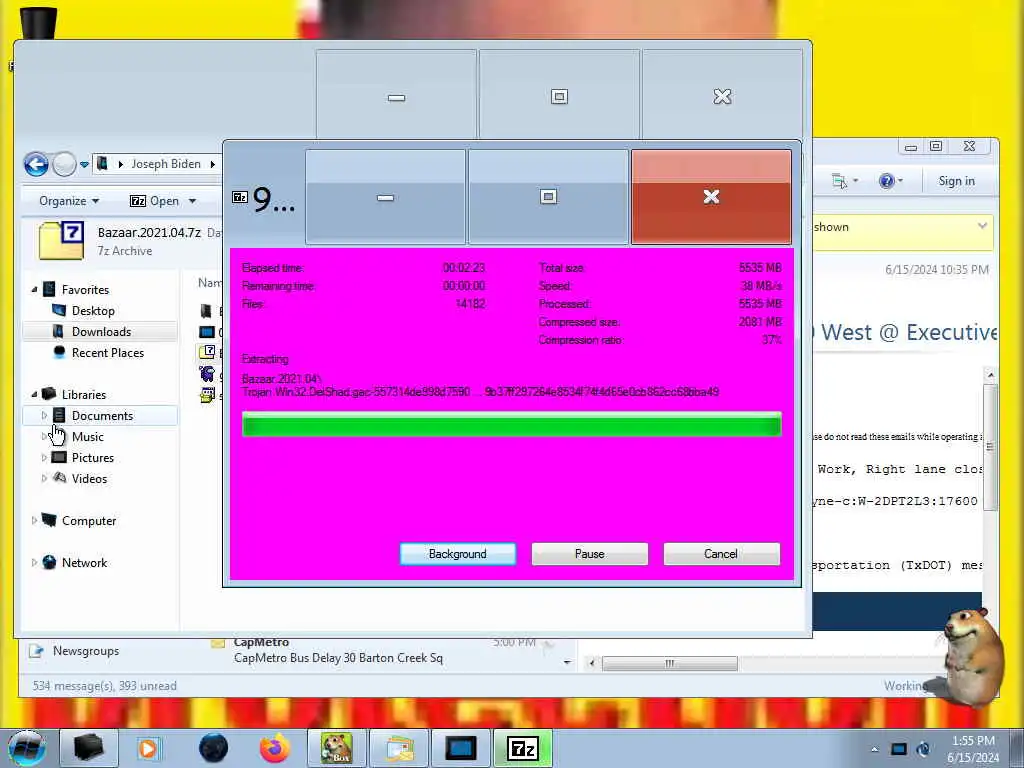
Task: Maximize the 7-Zip extraction dialog
Action: 549,197
